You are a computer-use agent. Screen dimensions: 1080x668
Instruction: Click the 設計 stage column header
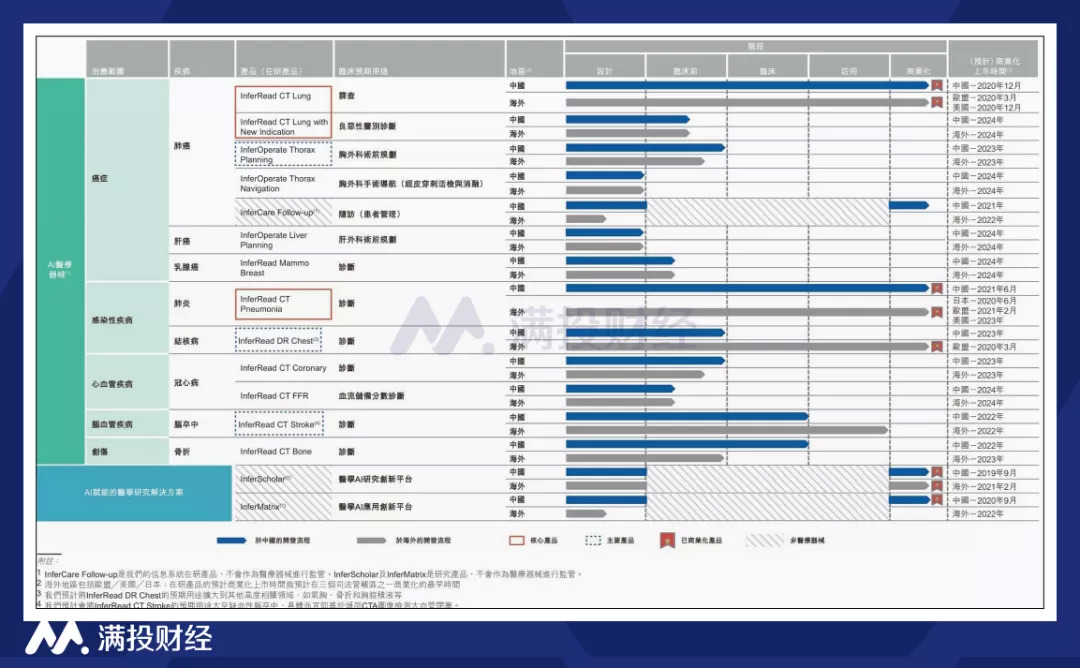pos(605,66)
